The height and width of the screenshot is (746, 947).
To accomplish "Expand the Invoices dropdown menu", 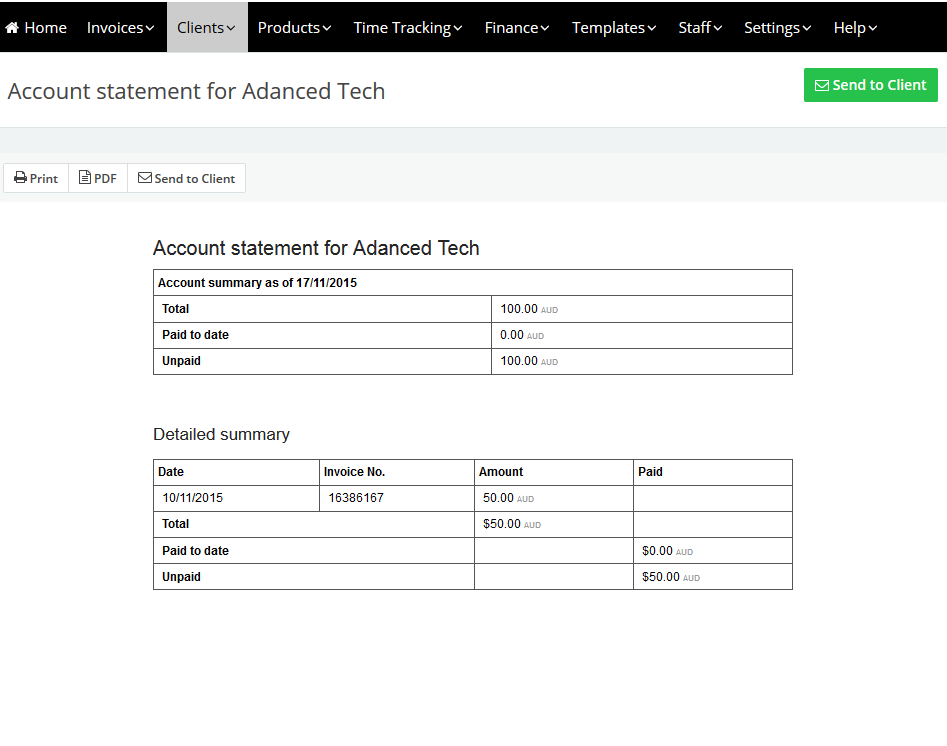I will pyautogui.click(x=120, y=28).
